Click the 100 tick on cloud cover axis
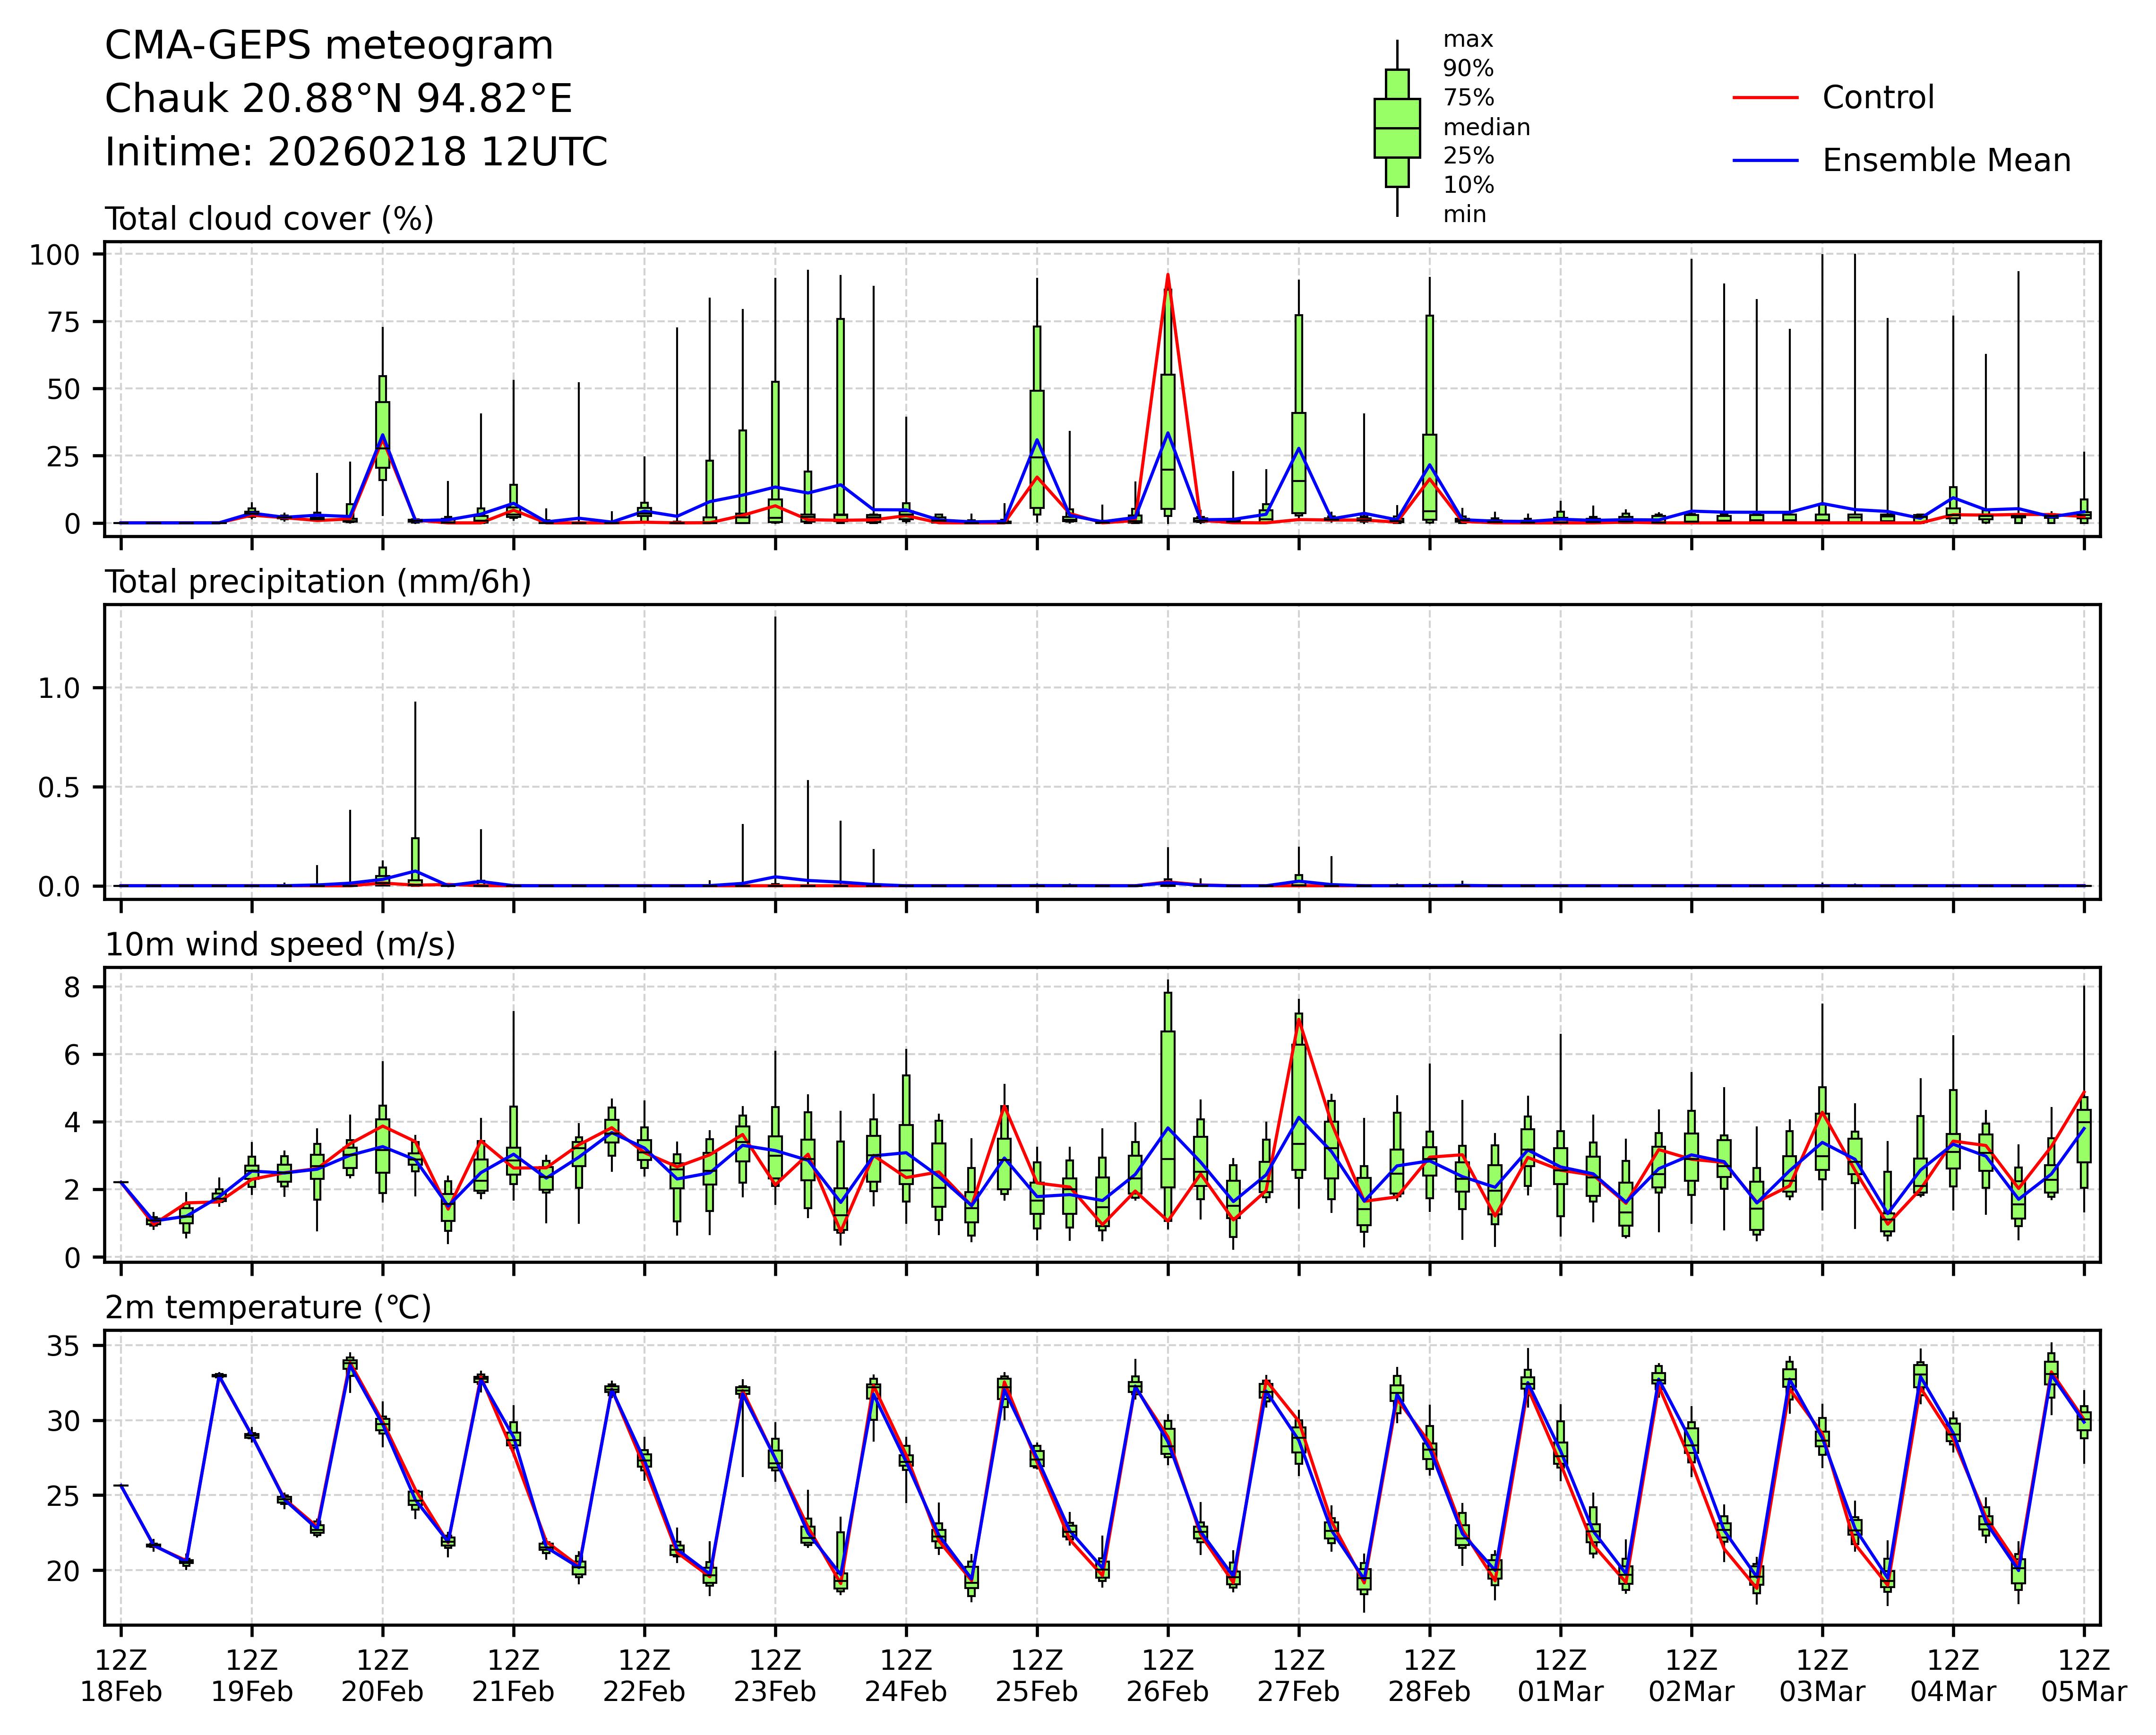The height and width of the screenshot is (1735, 2156). tap(54, 255)
